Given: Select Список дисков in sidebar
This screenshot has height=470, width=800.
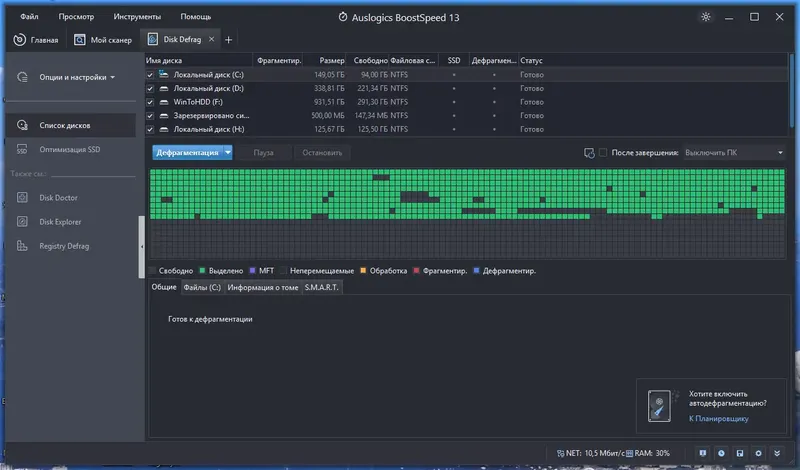Looking at the screenshot, I should click(71, 125).
